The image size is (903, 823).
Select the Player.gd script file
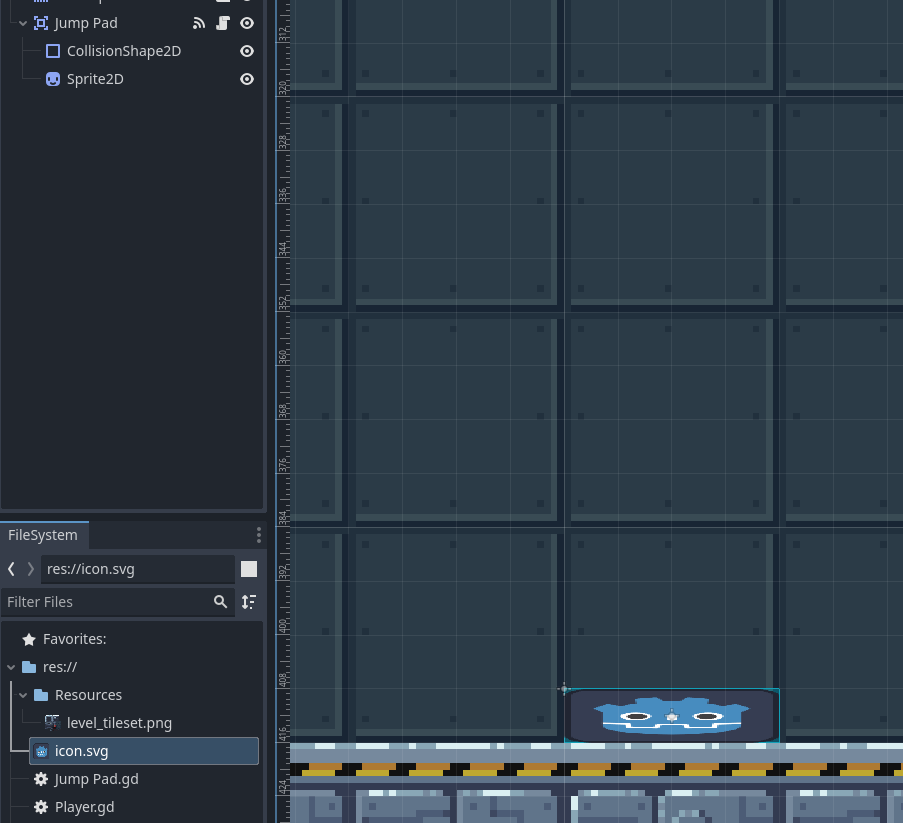85,807
